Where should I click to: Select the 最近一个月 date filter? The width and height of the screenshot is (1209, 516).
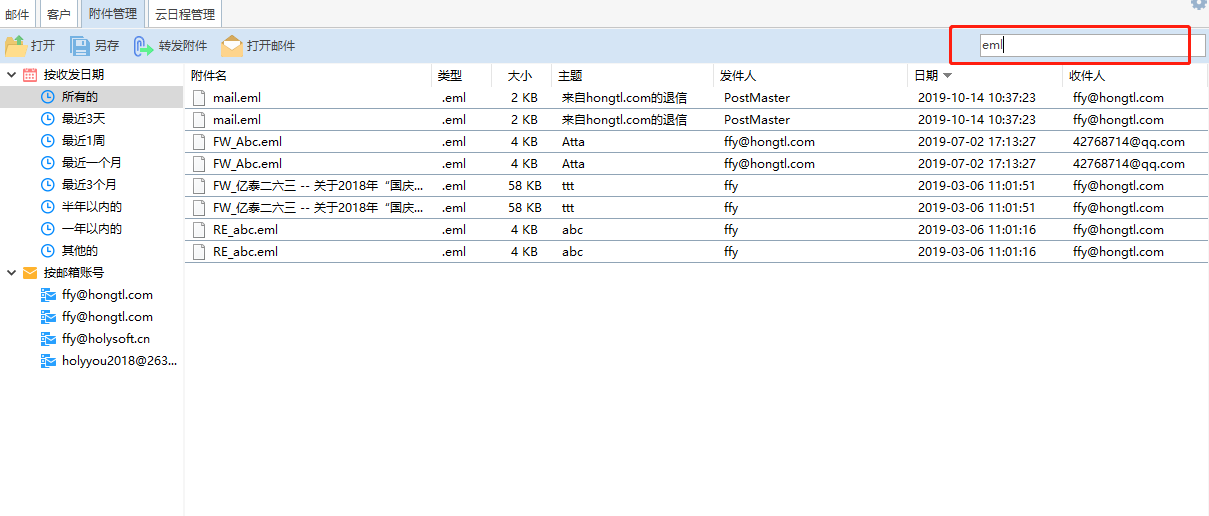[x=91, y=163]
